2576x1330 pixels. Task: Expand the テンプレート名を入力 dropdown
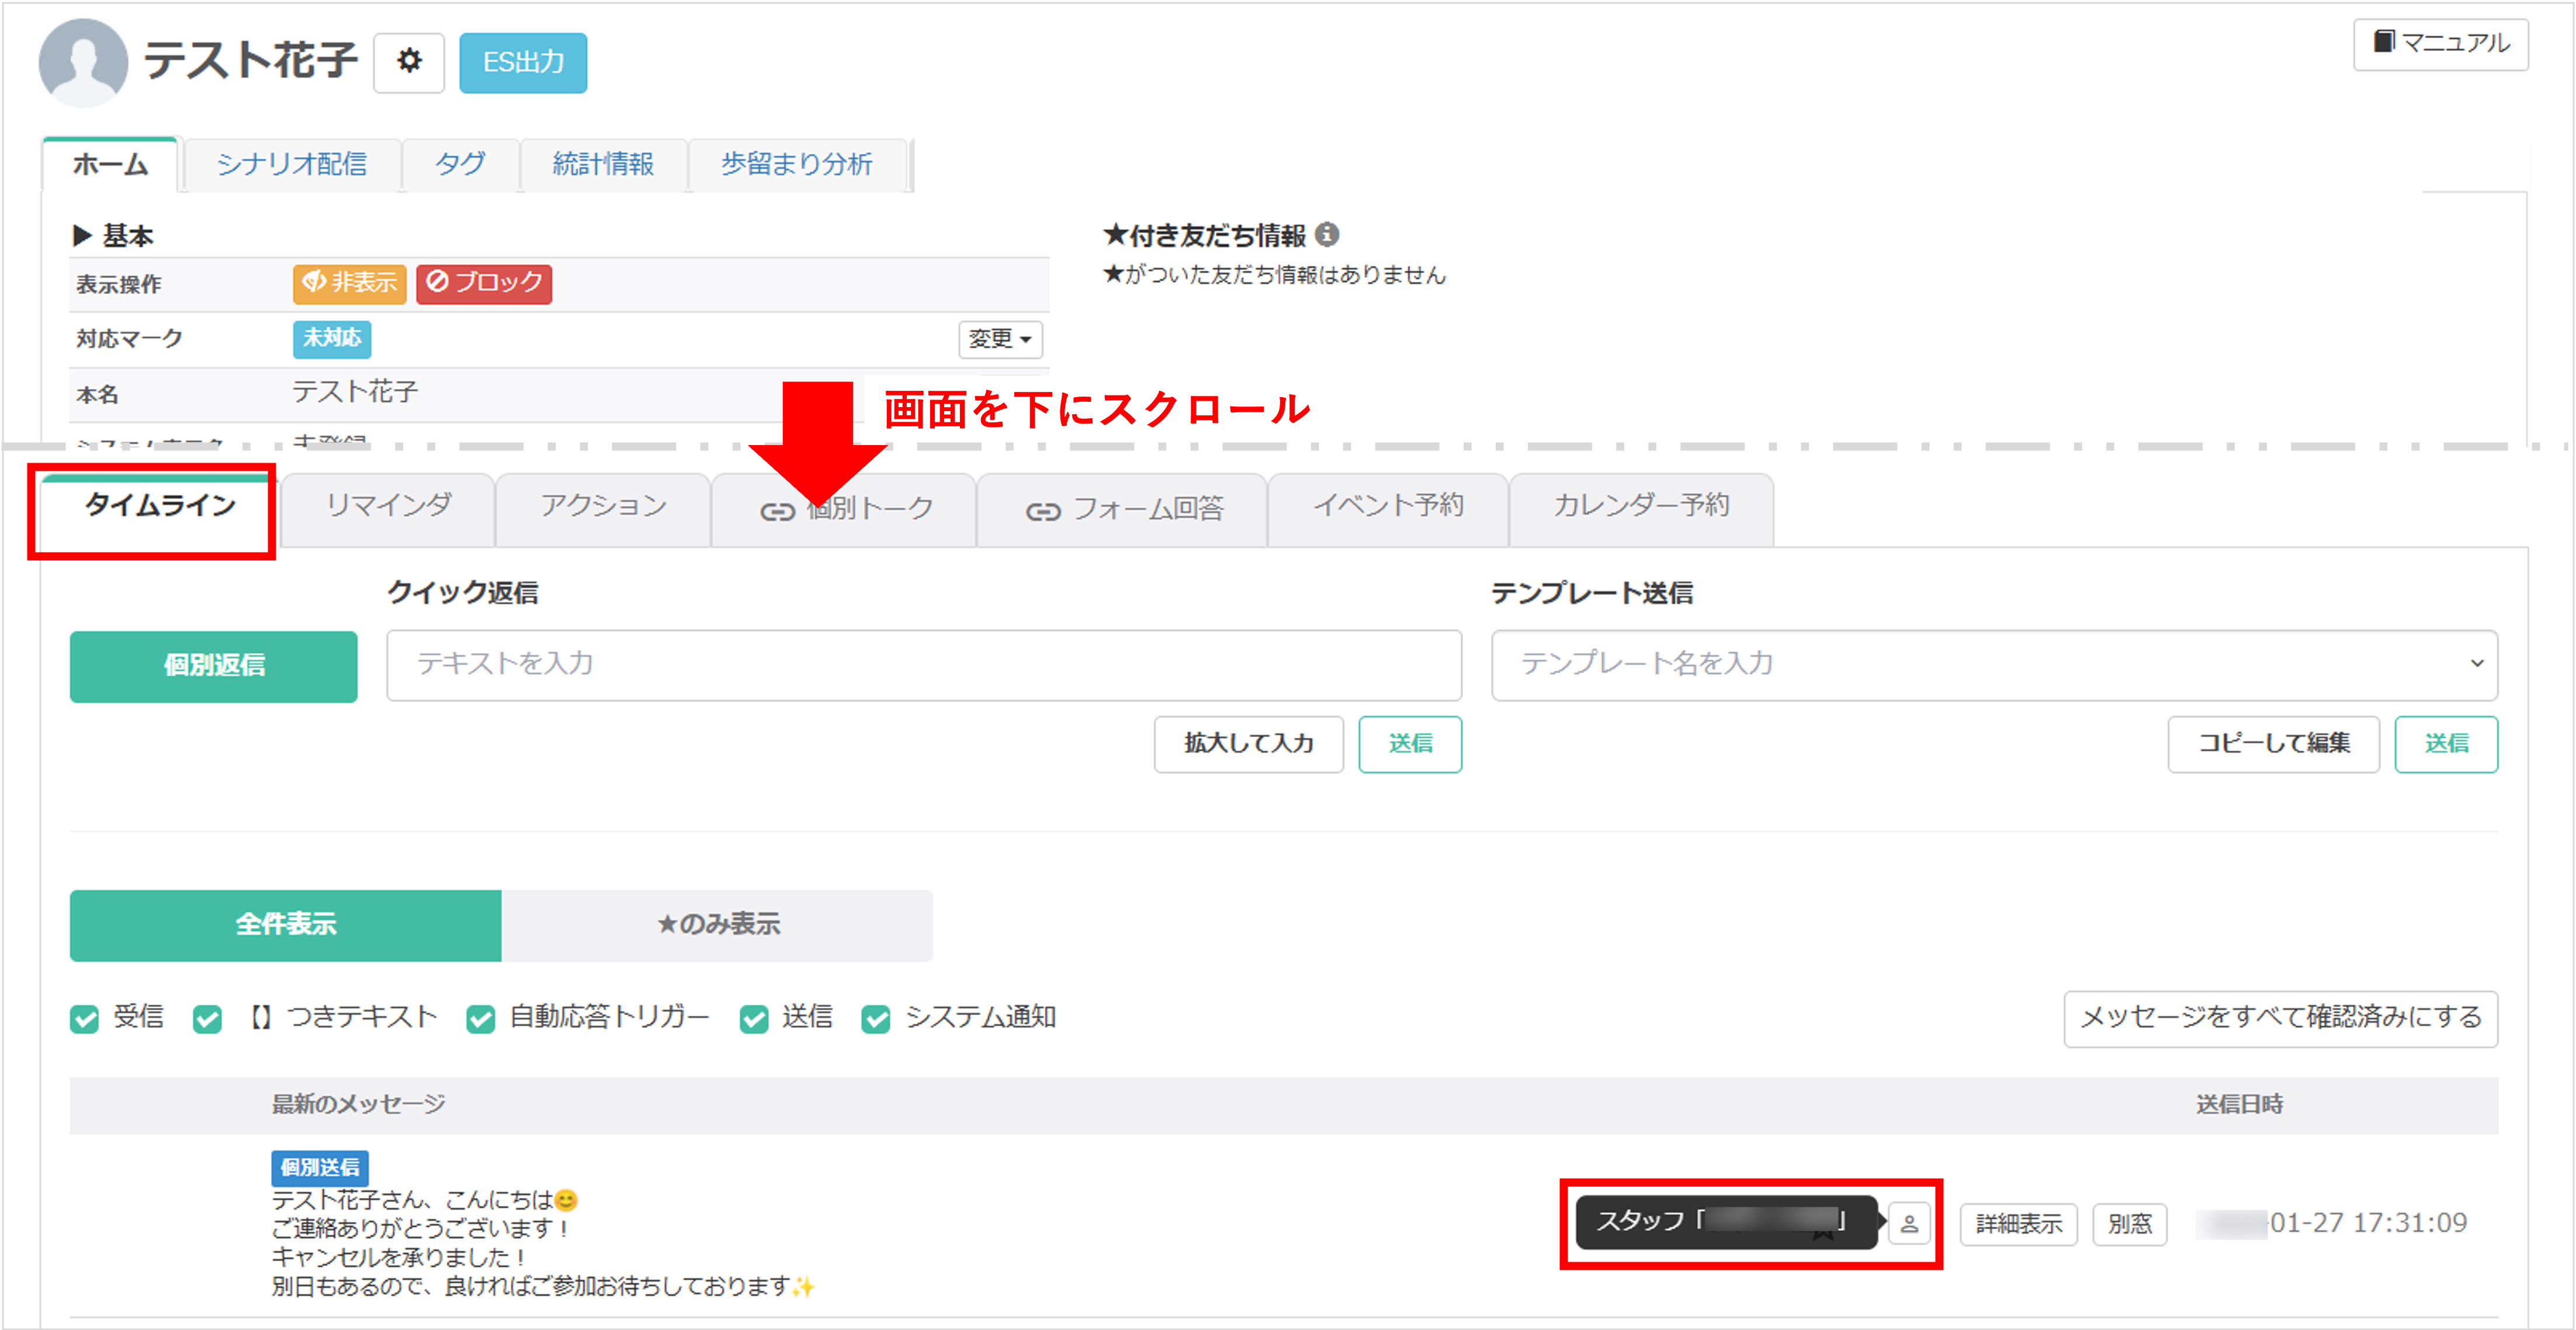2476,664
